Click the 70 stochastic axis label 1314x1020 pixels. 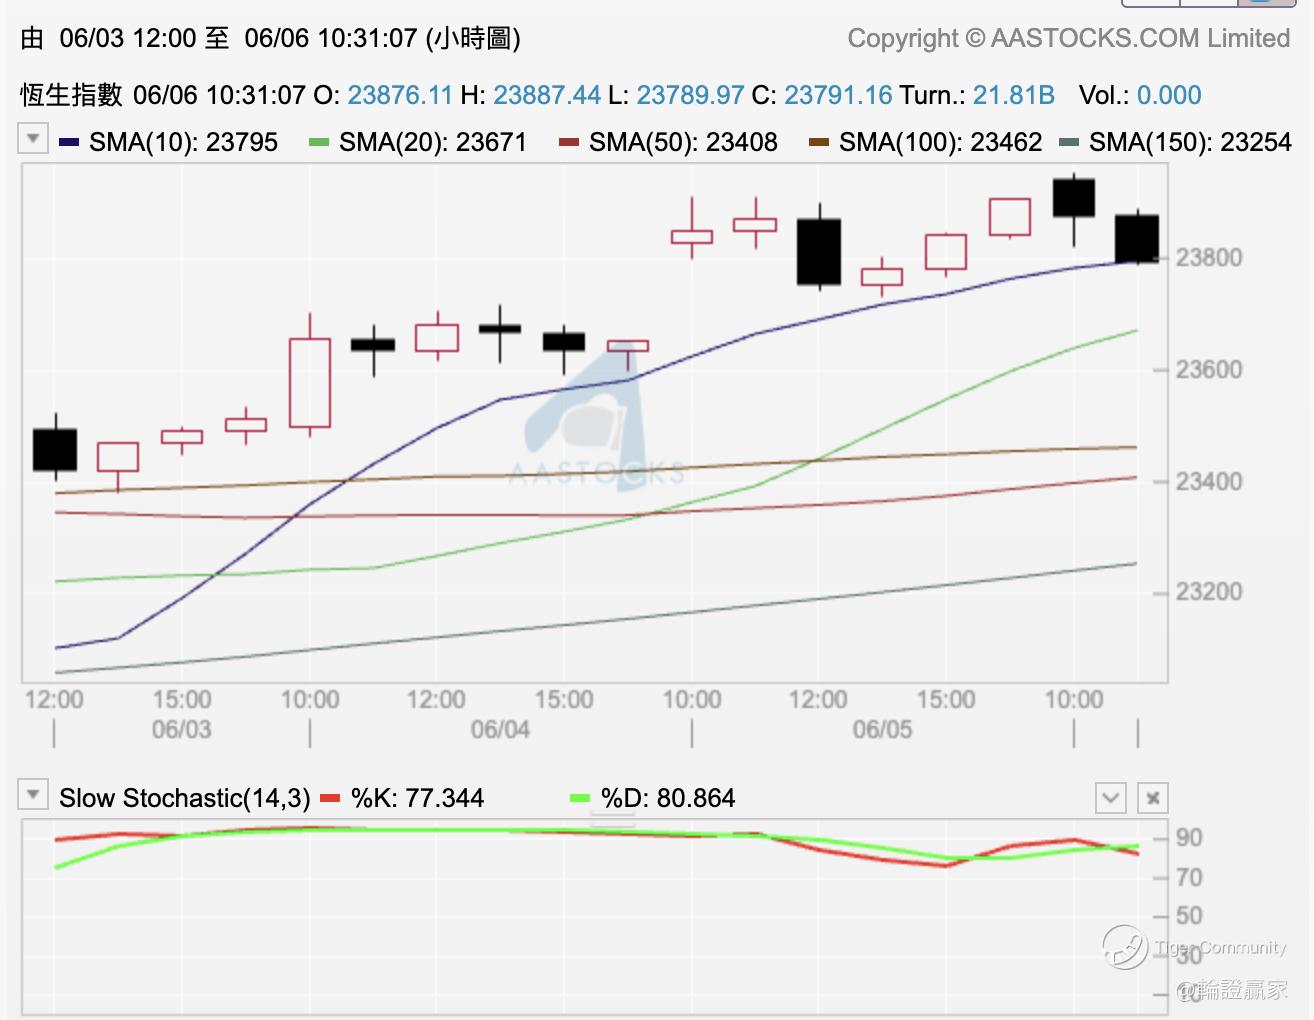(1188, 878)
